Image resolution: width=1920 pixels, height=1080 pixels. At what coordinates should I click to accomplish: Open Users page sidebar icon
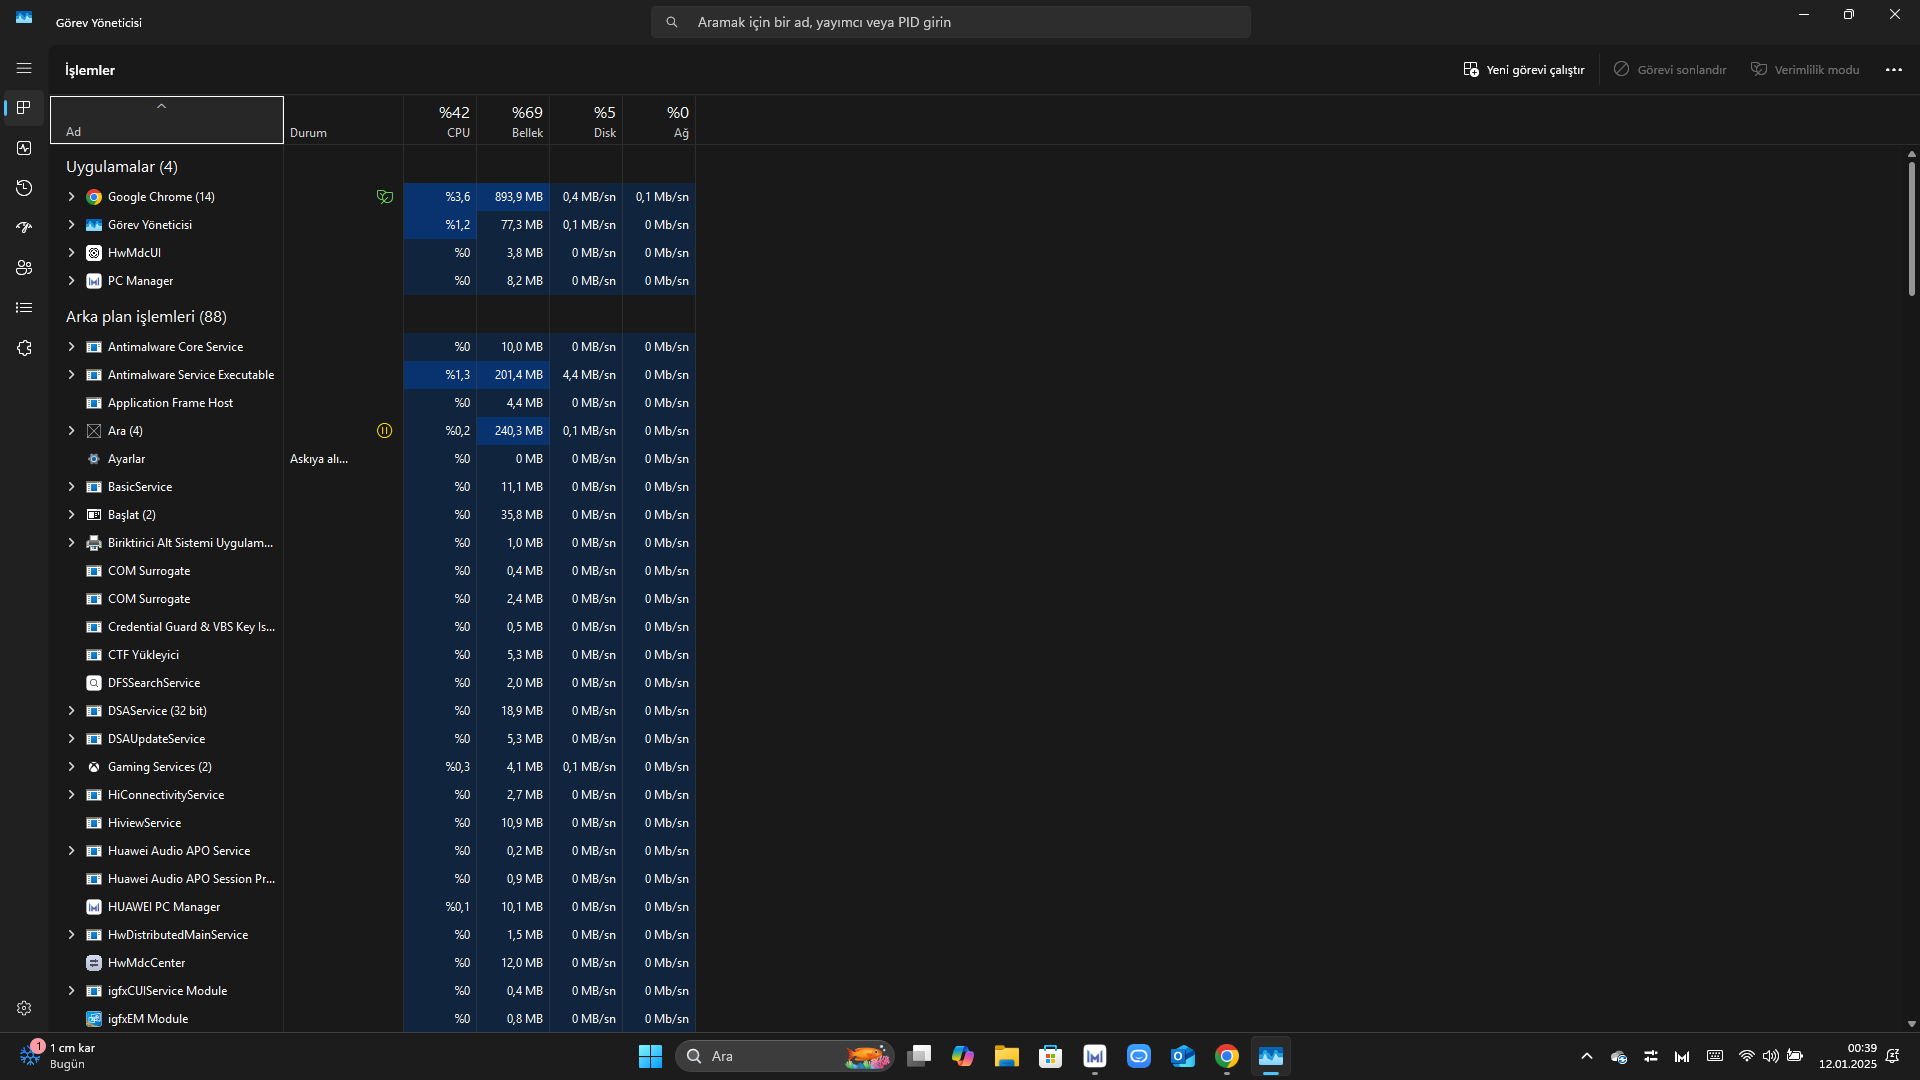coord(24,268)
